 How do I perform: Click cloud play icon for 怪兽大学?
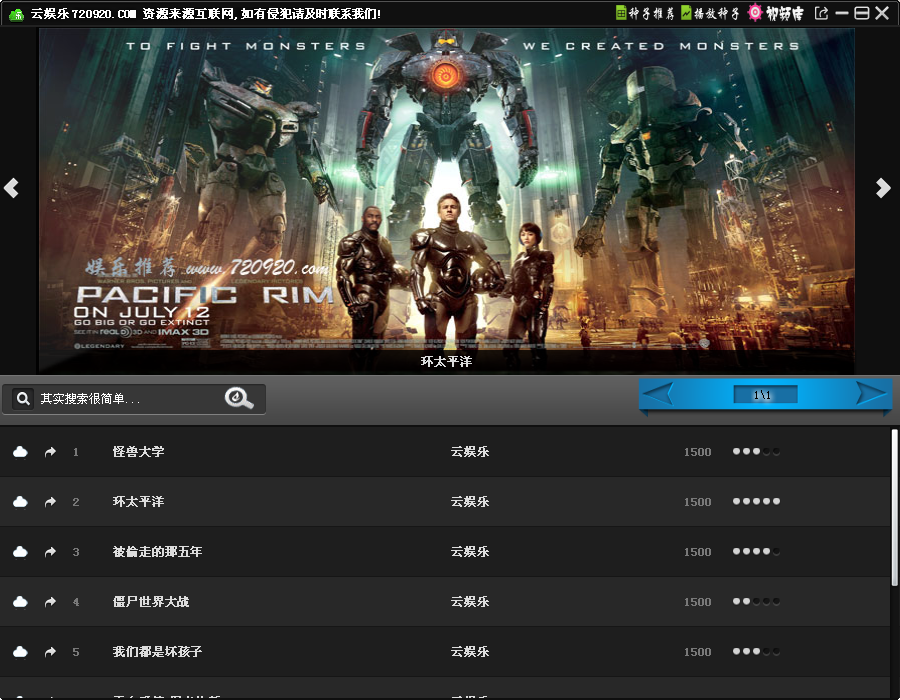[x=20, y=452]
